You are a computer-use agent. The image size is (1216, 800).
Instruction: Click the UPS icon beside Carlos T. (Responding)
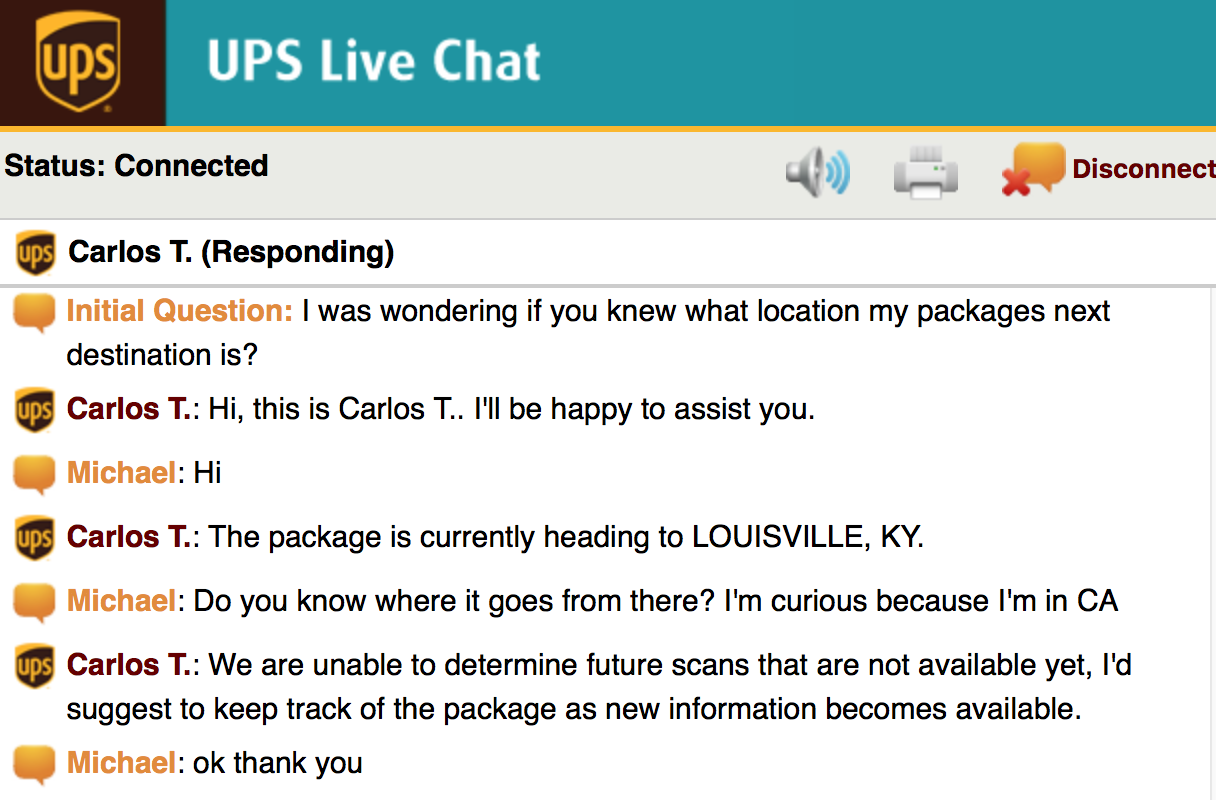(36, 253)
